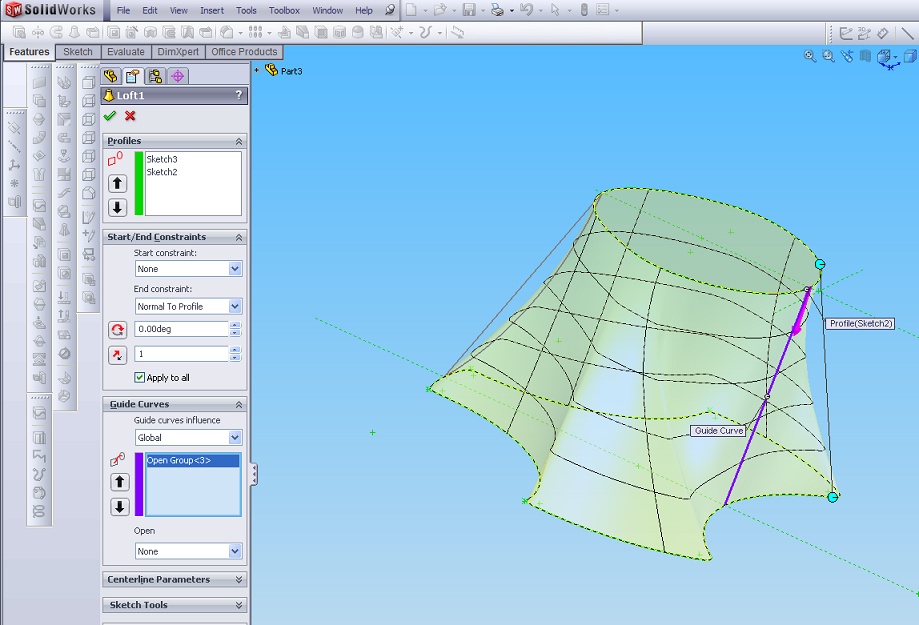Viewport: 919px width, 625px height.
Task: Undo last action icon
Action: 526,10
